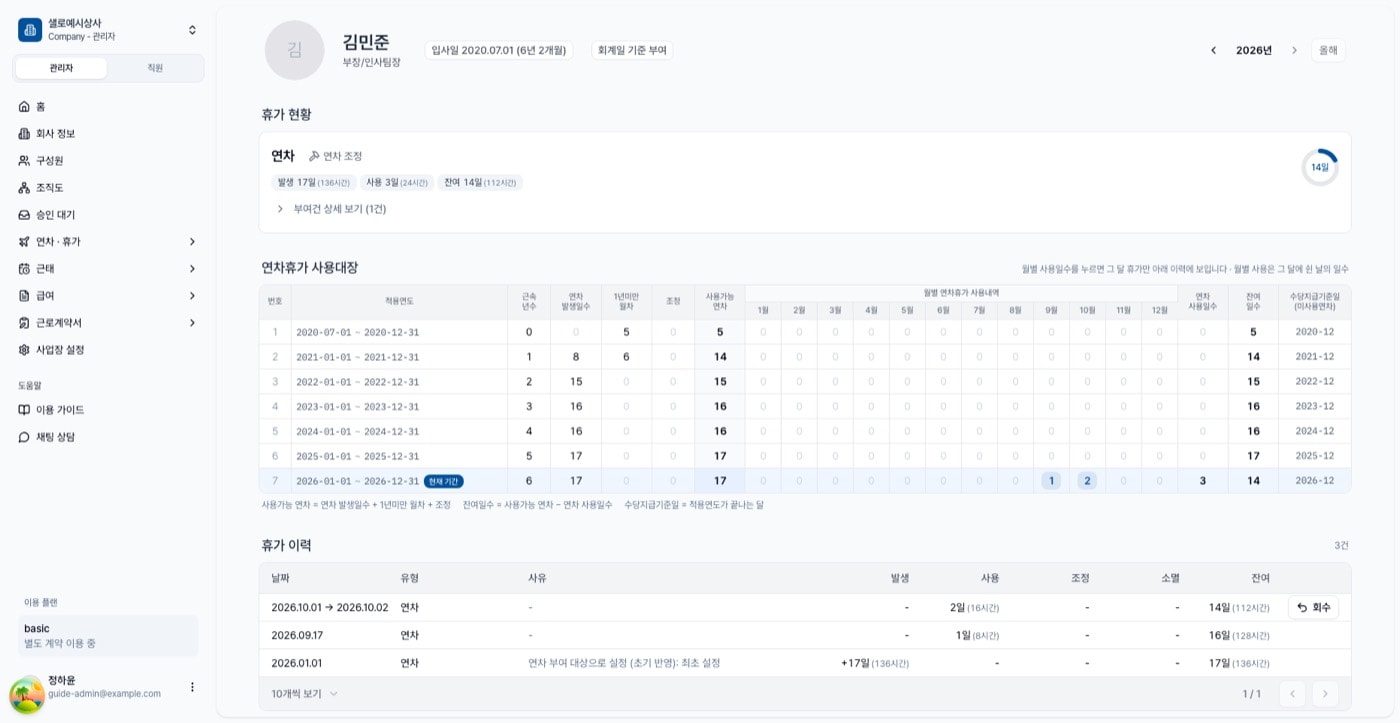Viewport: 1400px width, 723px height.
Task: Click the 발생 17일 chip
Action: (x=314, y=183)
